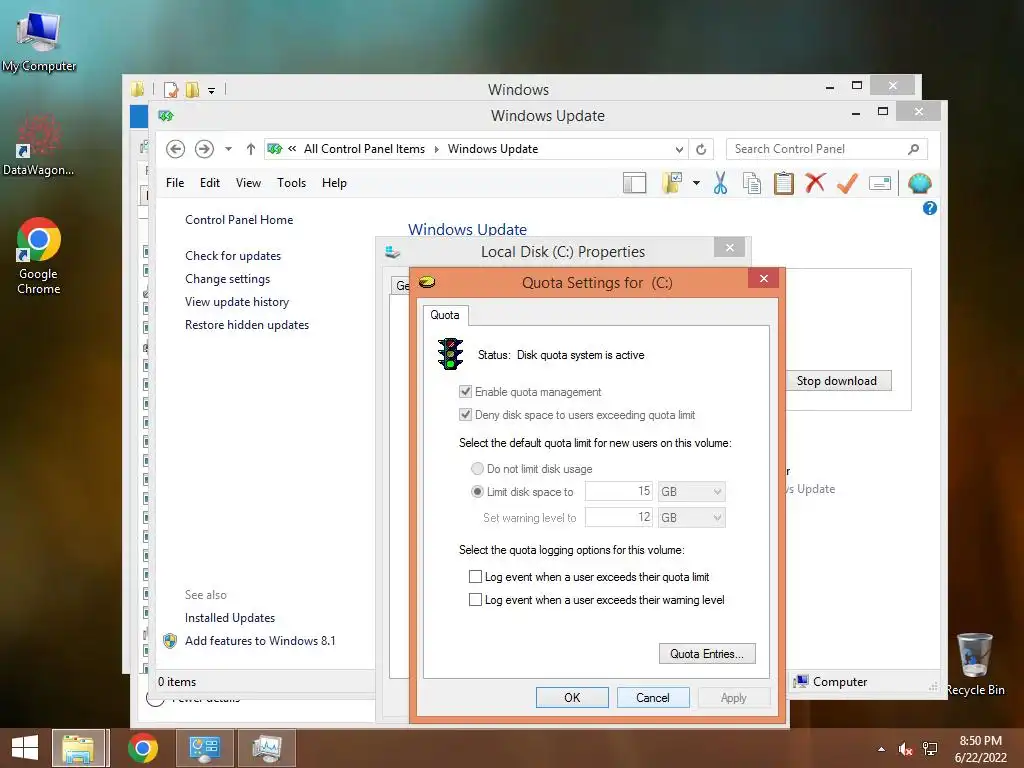
Task: Check Log event when user exceeds warning level
Action: tap(475, 600)
